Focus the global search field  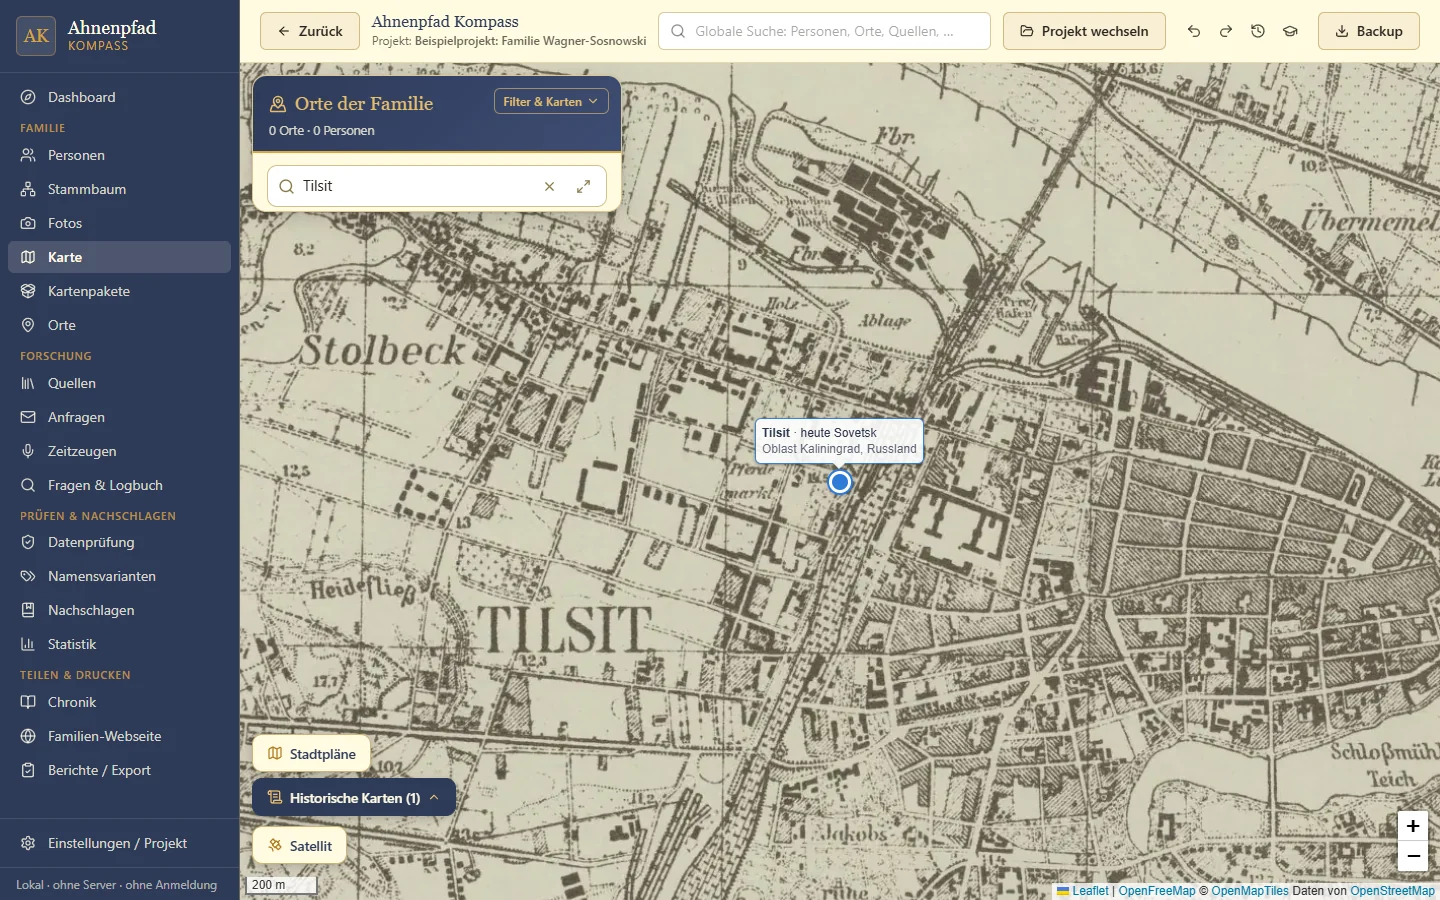click(x=824, y=31)
